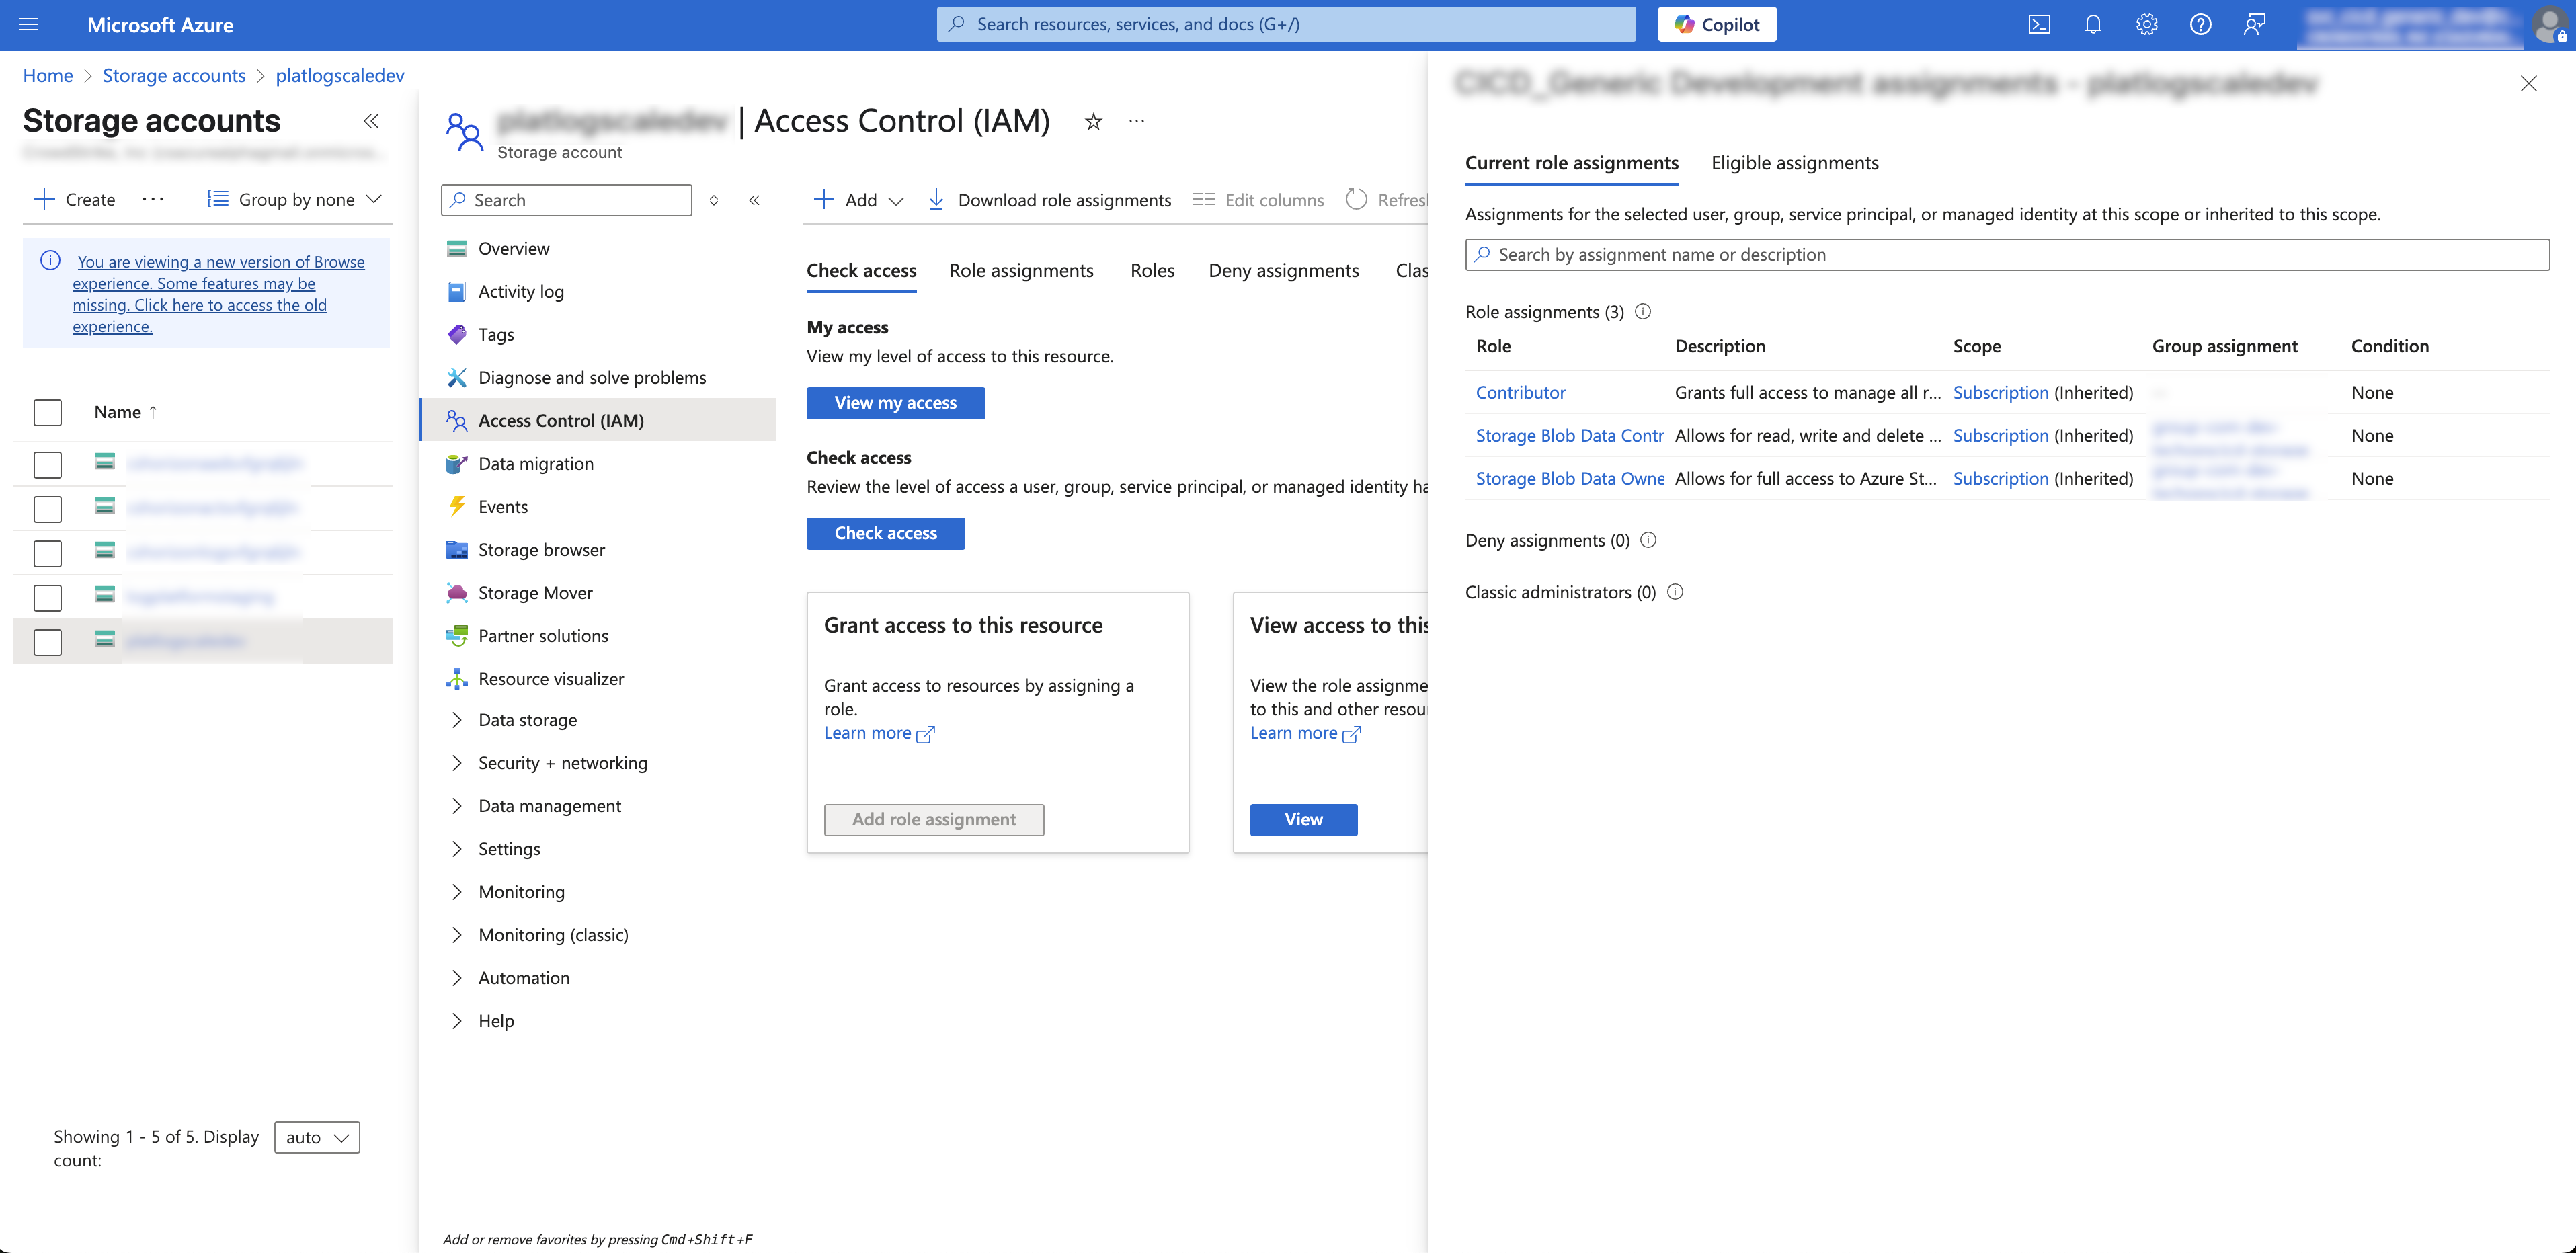Open the Role assignments tab
Screen dimensions: 2576x1253
click(x=1021, y=270)
